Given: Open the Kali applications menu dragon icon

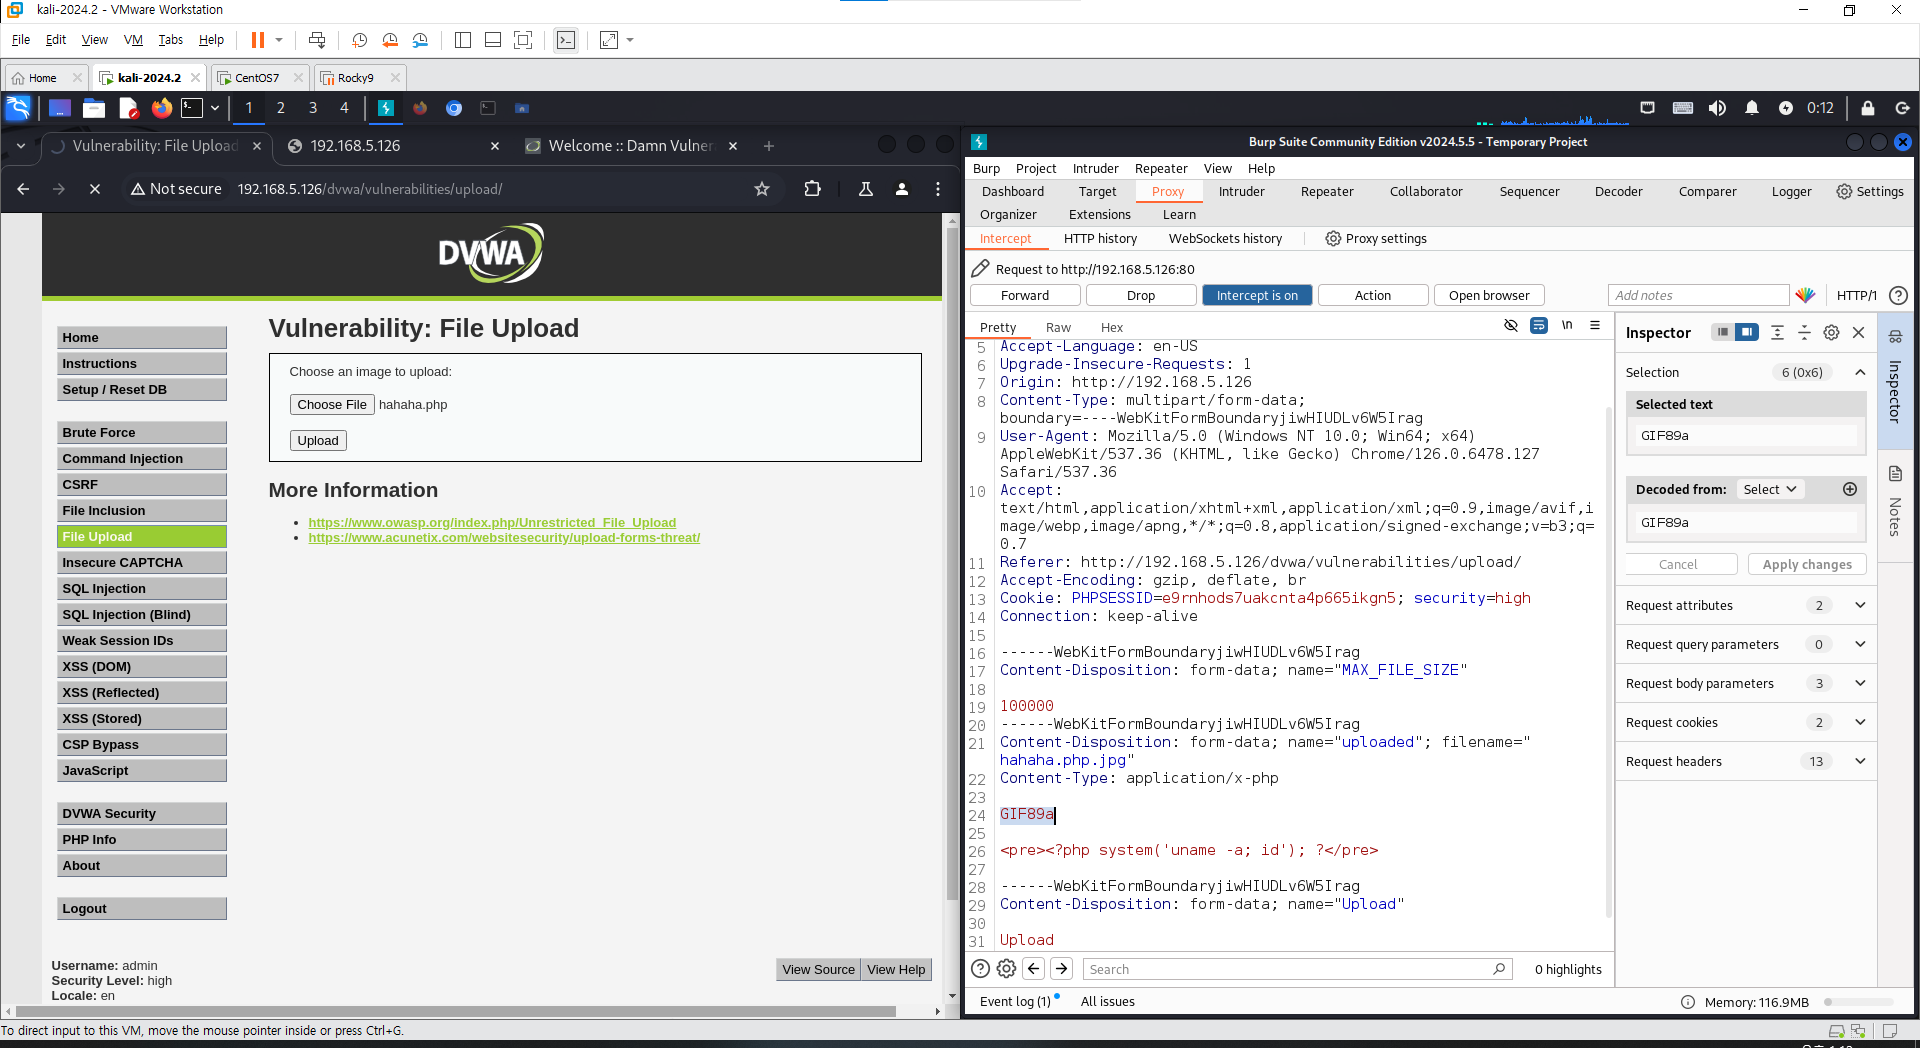Looking at the screenshot, I should 18,108.
